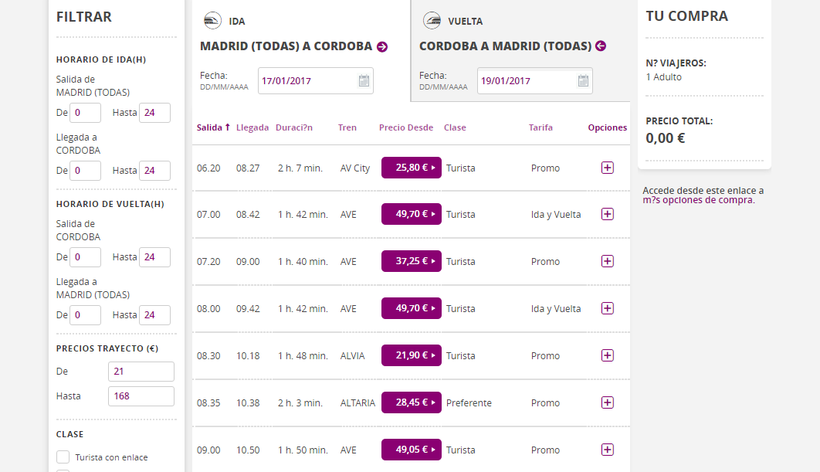820x472 pixels.
Task: Sort by the Precio Desde column header
Action: 406,128
